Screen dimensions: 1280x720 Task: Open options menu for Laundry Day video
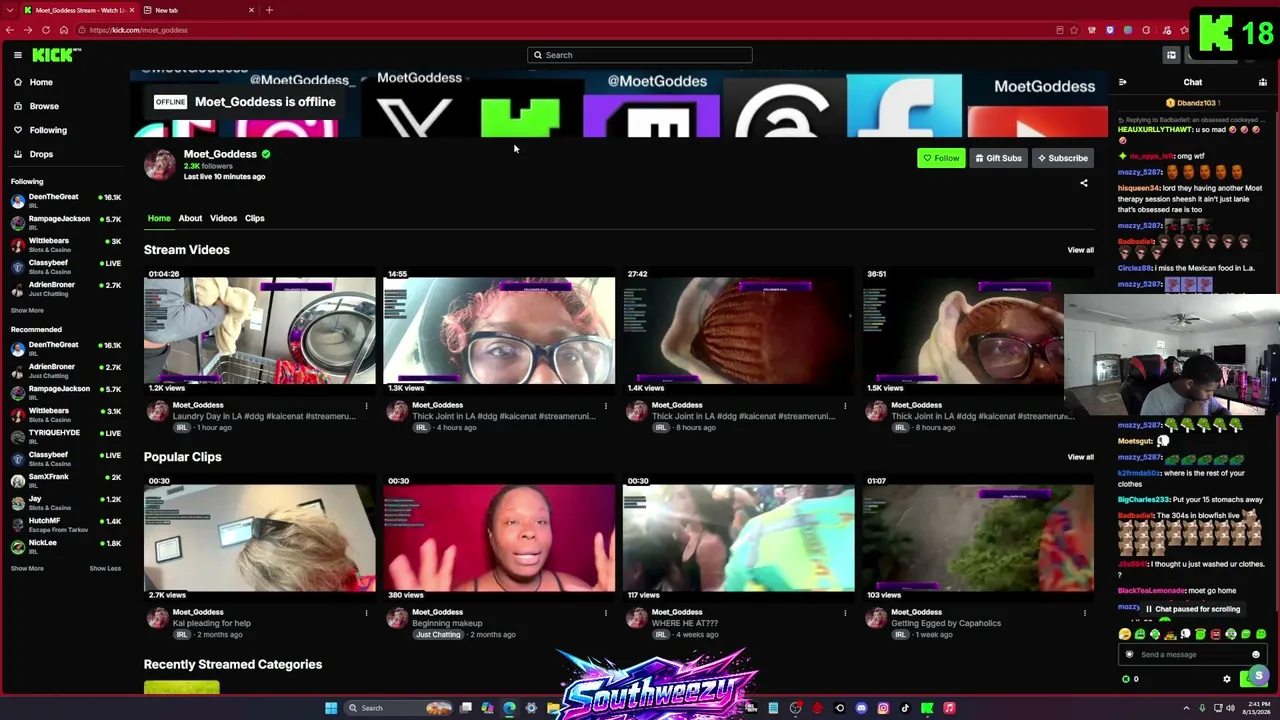point(366,406)
